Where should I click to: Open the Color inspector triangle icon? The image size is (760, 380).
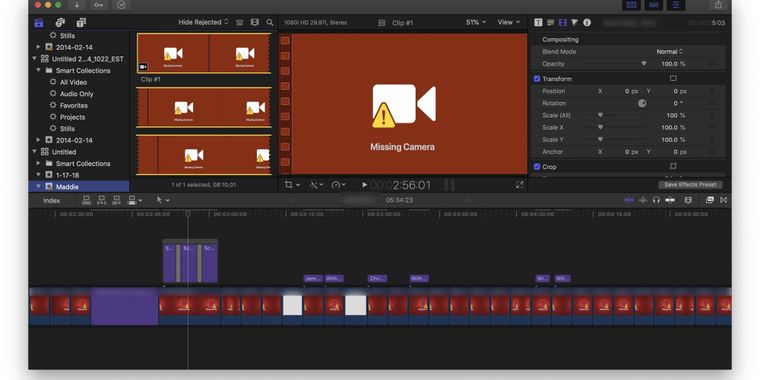click(574, 22)
